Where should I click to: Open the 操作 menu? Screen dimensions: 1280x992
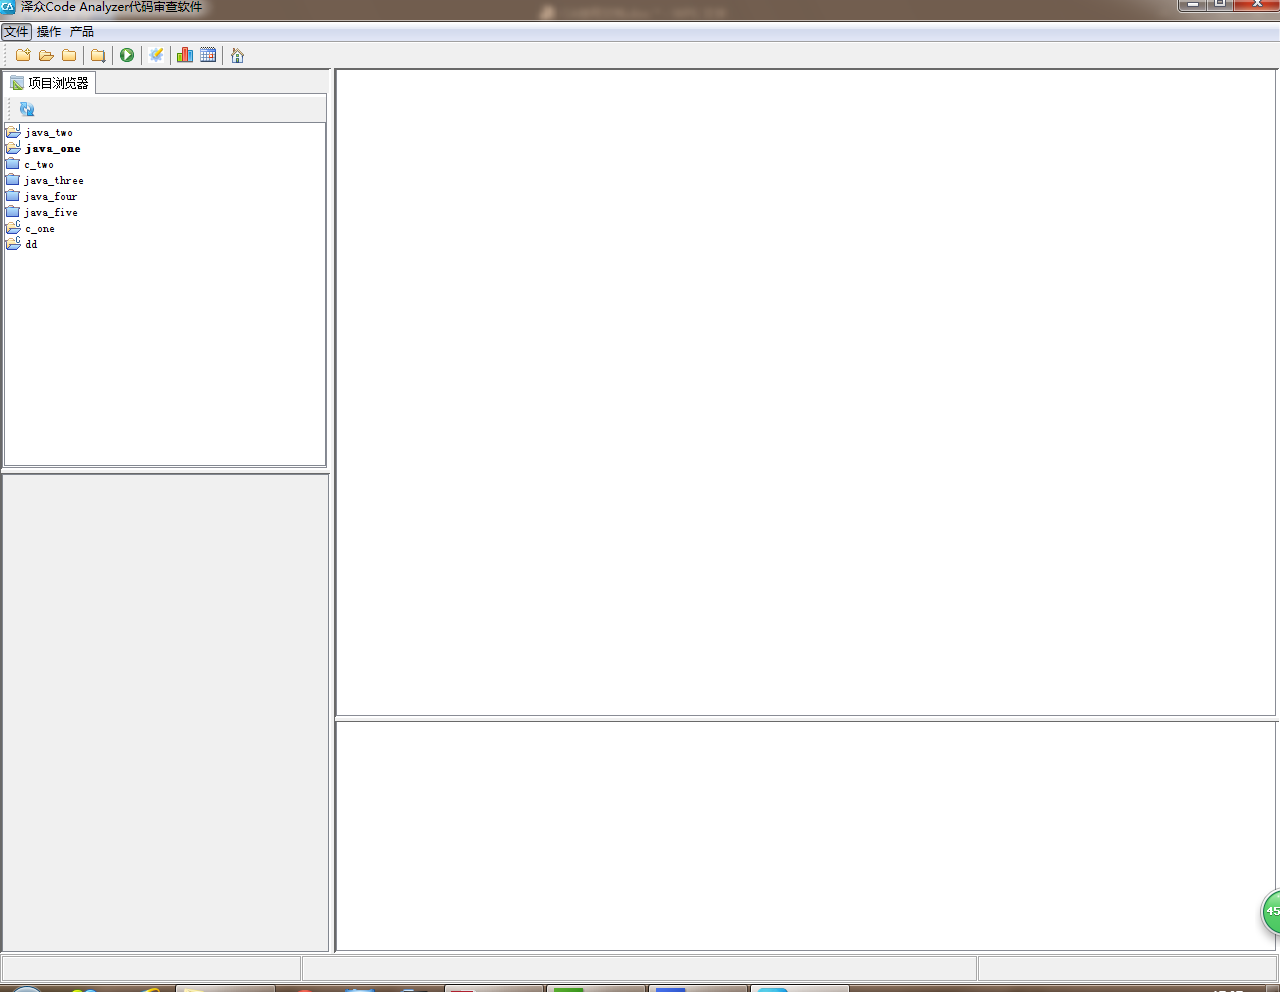(49, 32)
